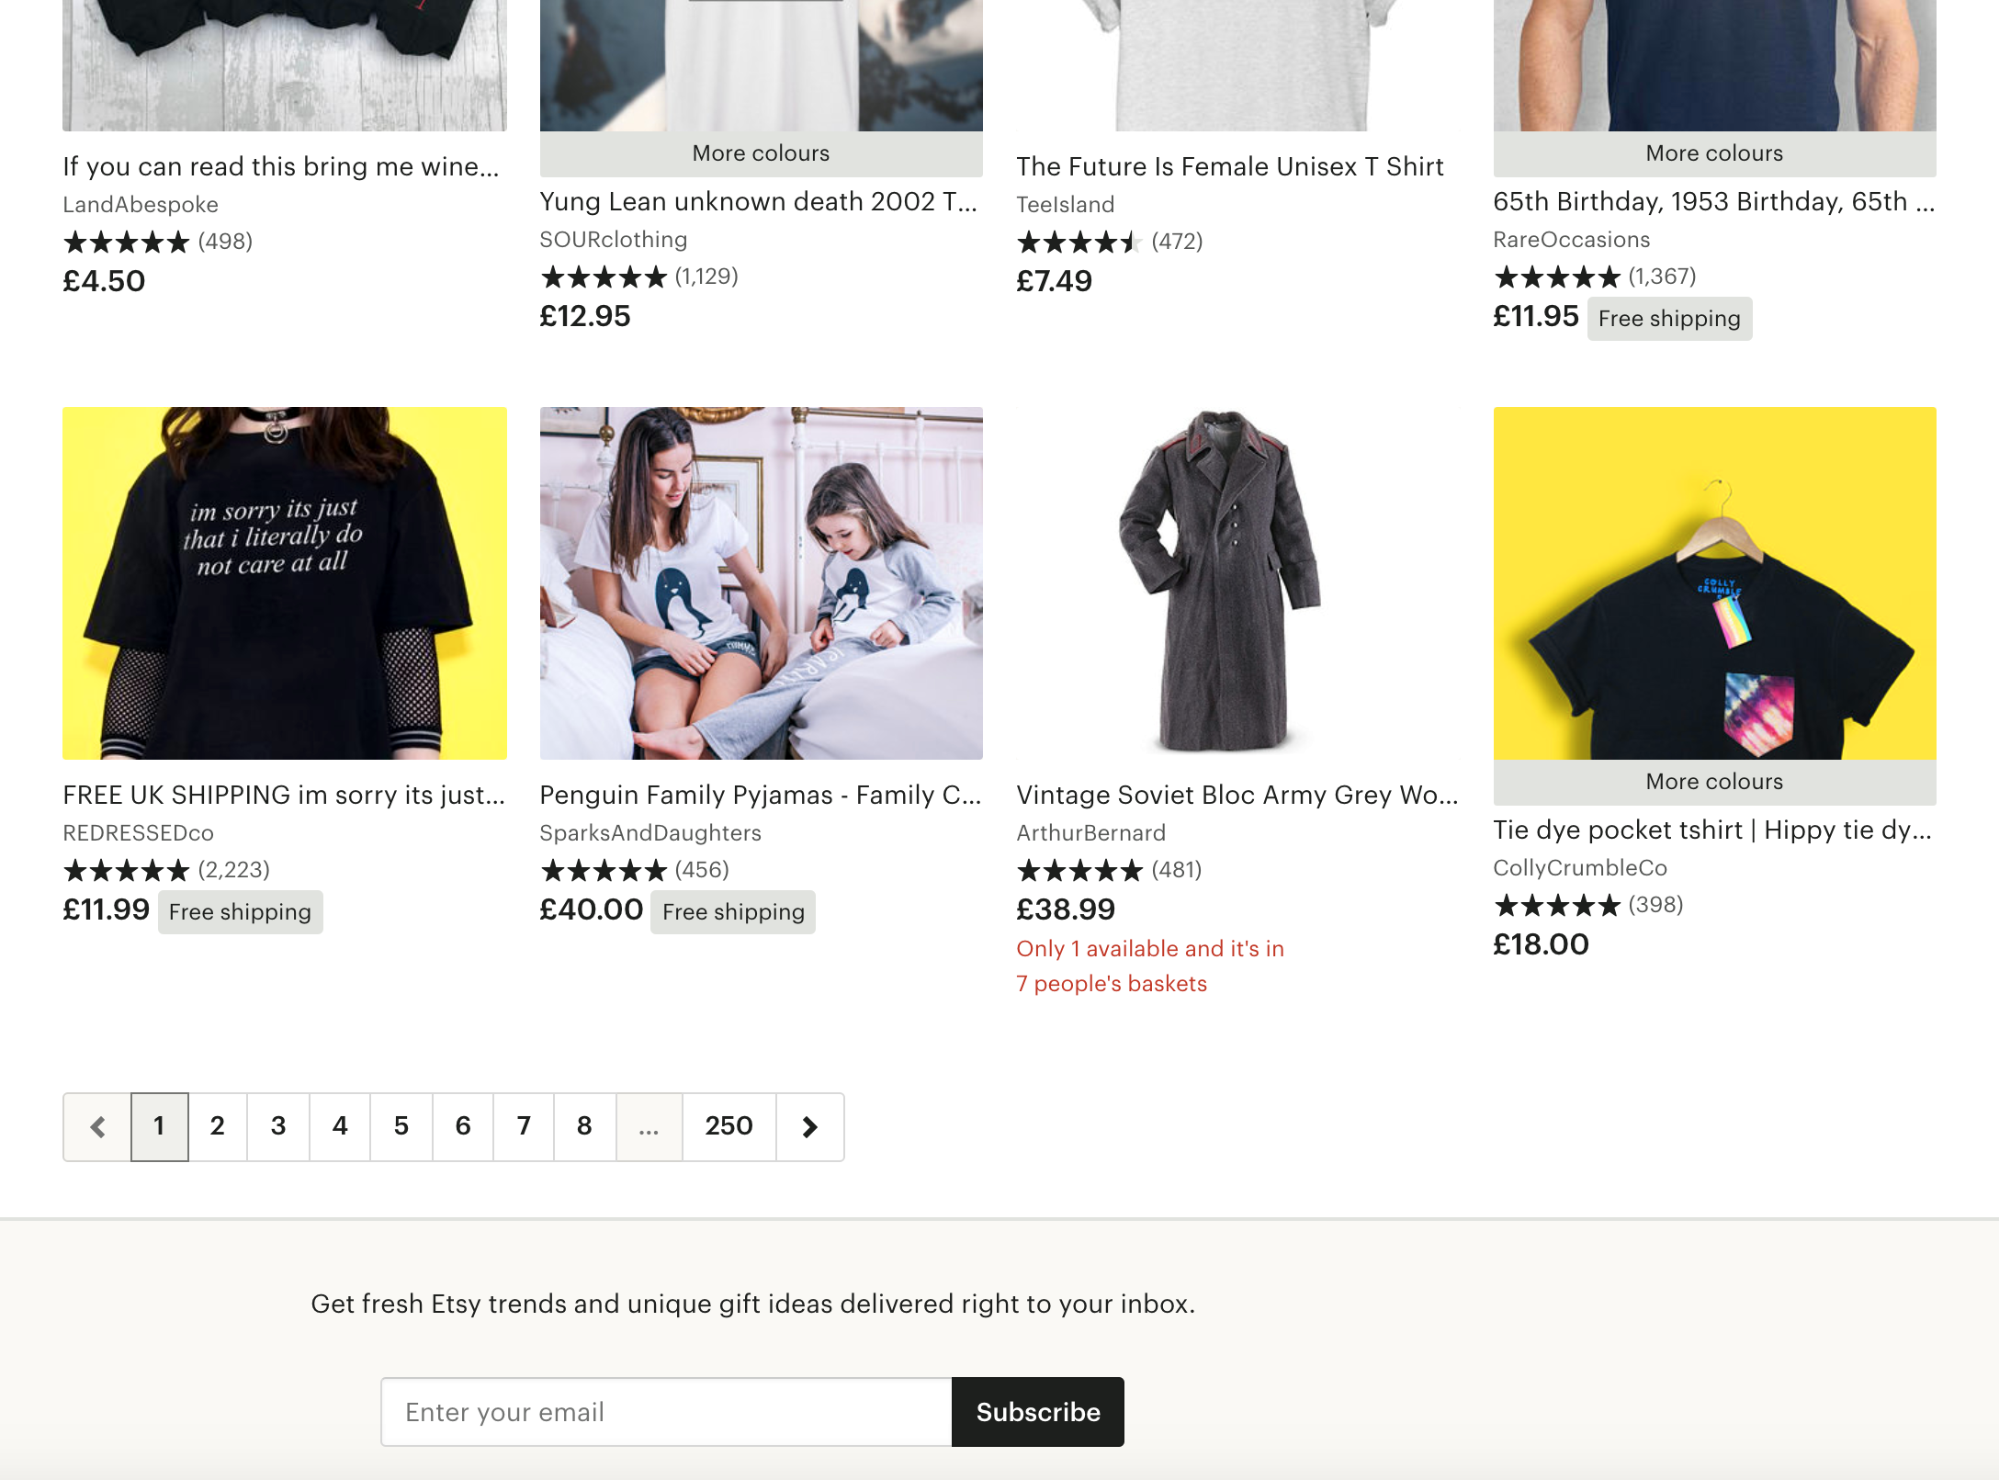Open page 8 of listings
This screenshot has width=1999, height=1480.
[x=584, y=1127]
